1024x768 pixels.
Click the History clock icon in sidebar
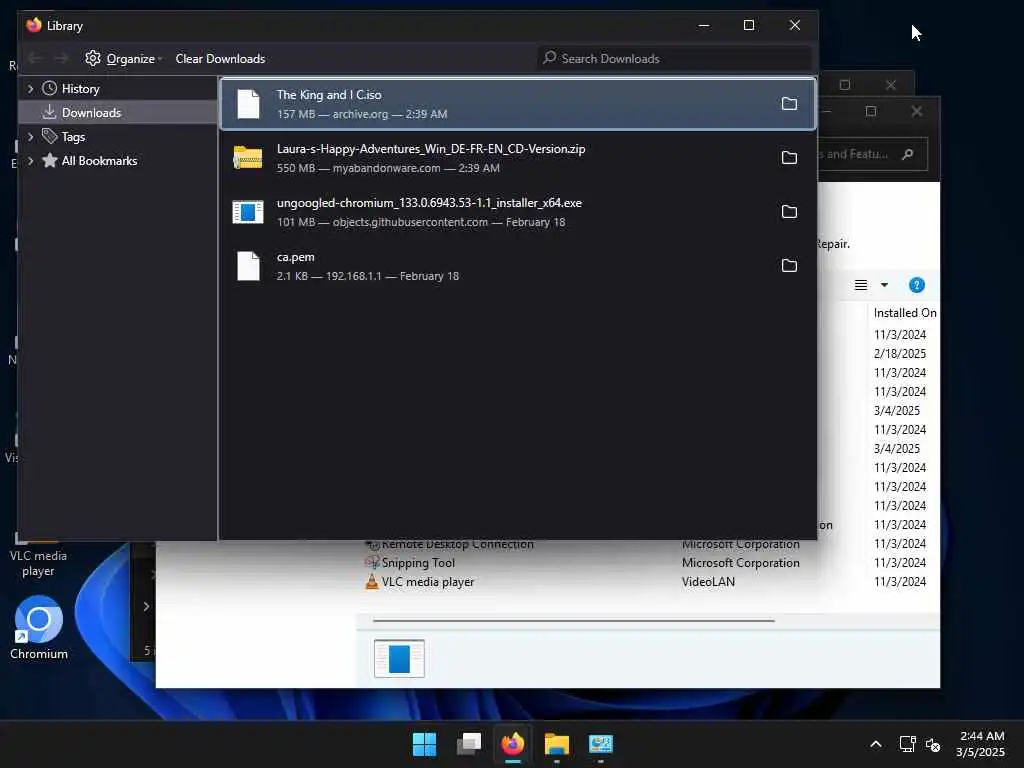pyautogui.click(x=50, y=88)
